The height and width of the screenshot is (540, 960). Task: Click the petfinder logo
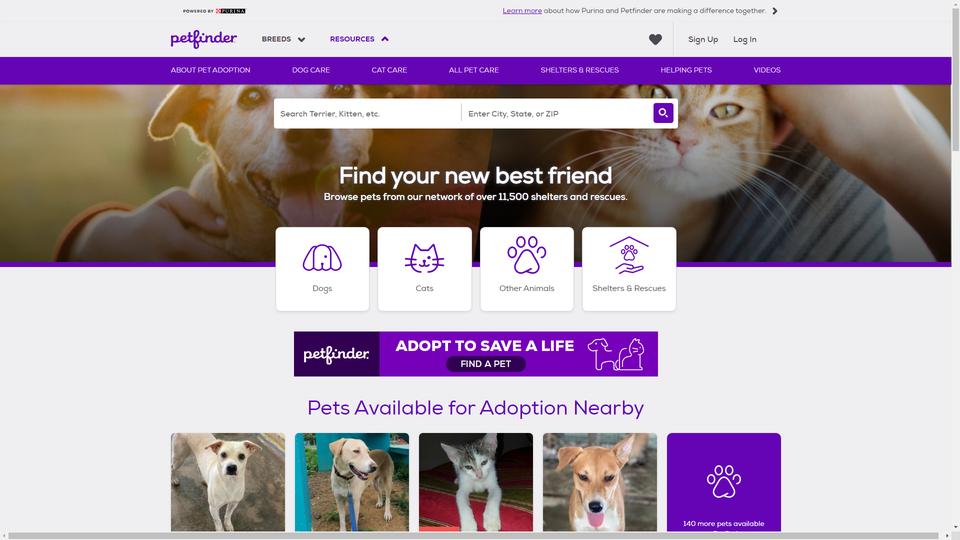(203, 39)
